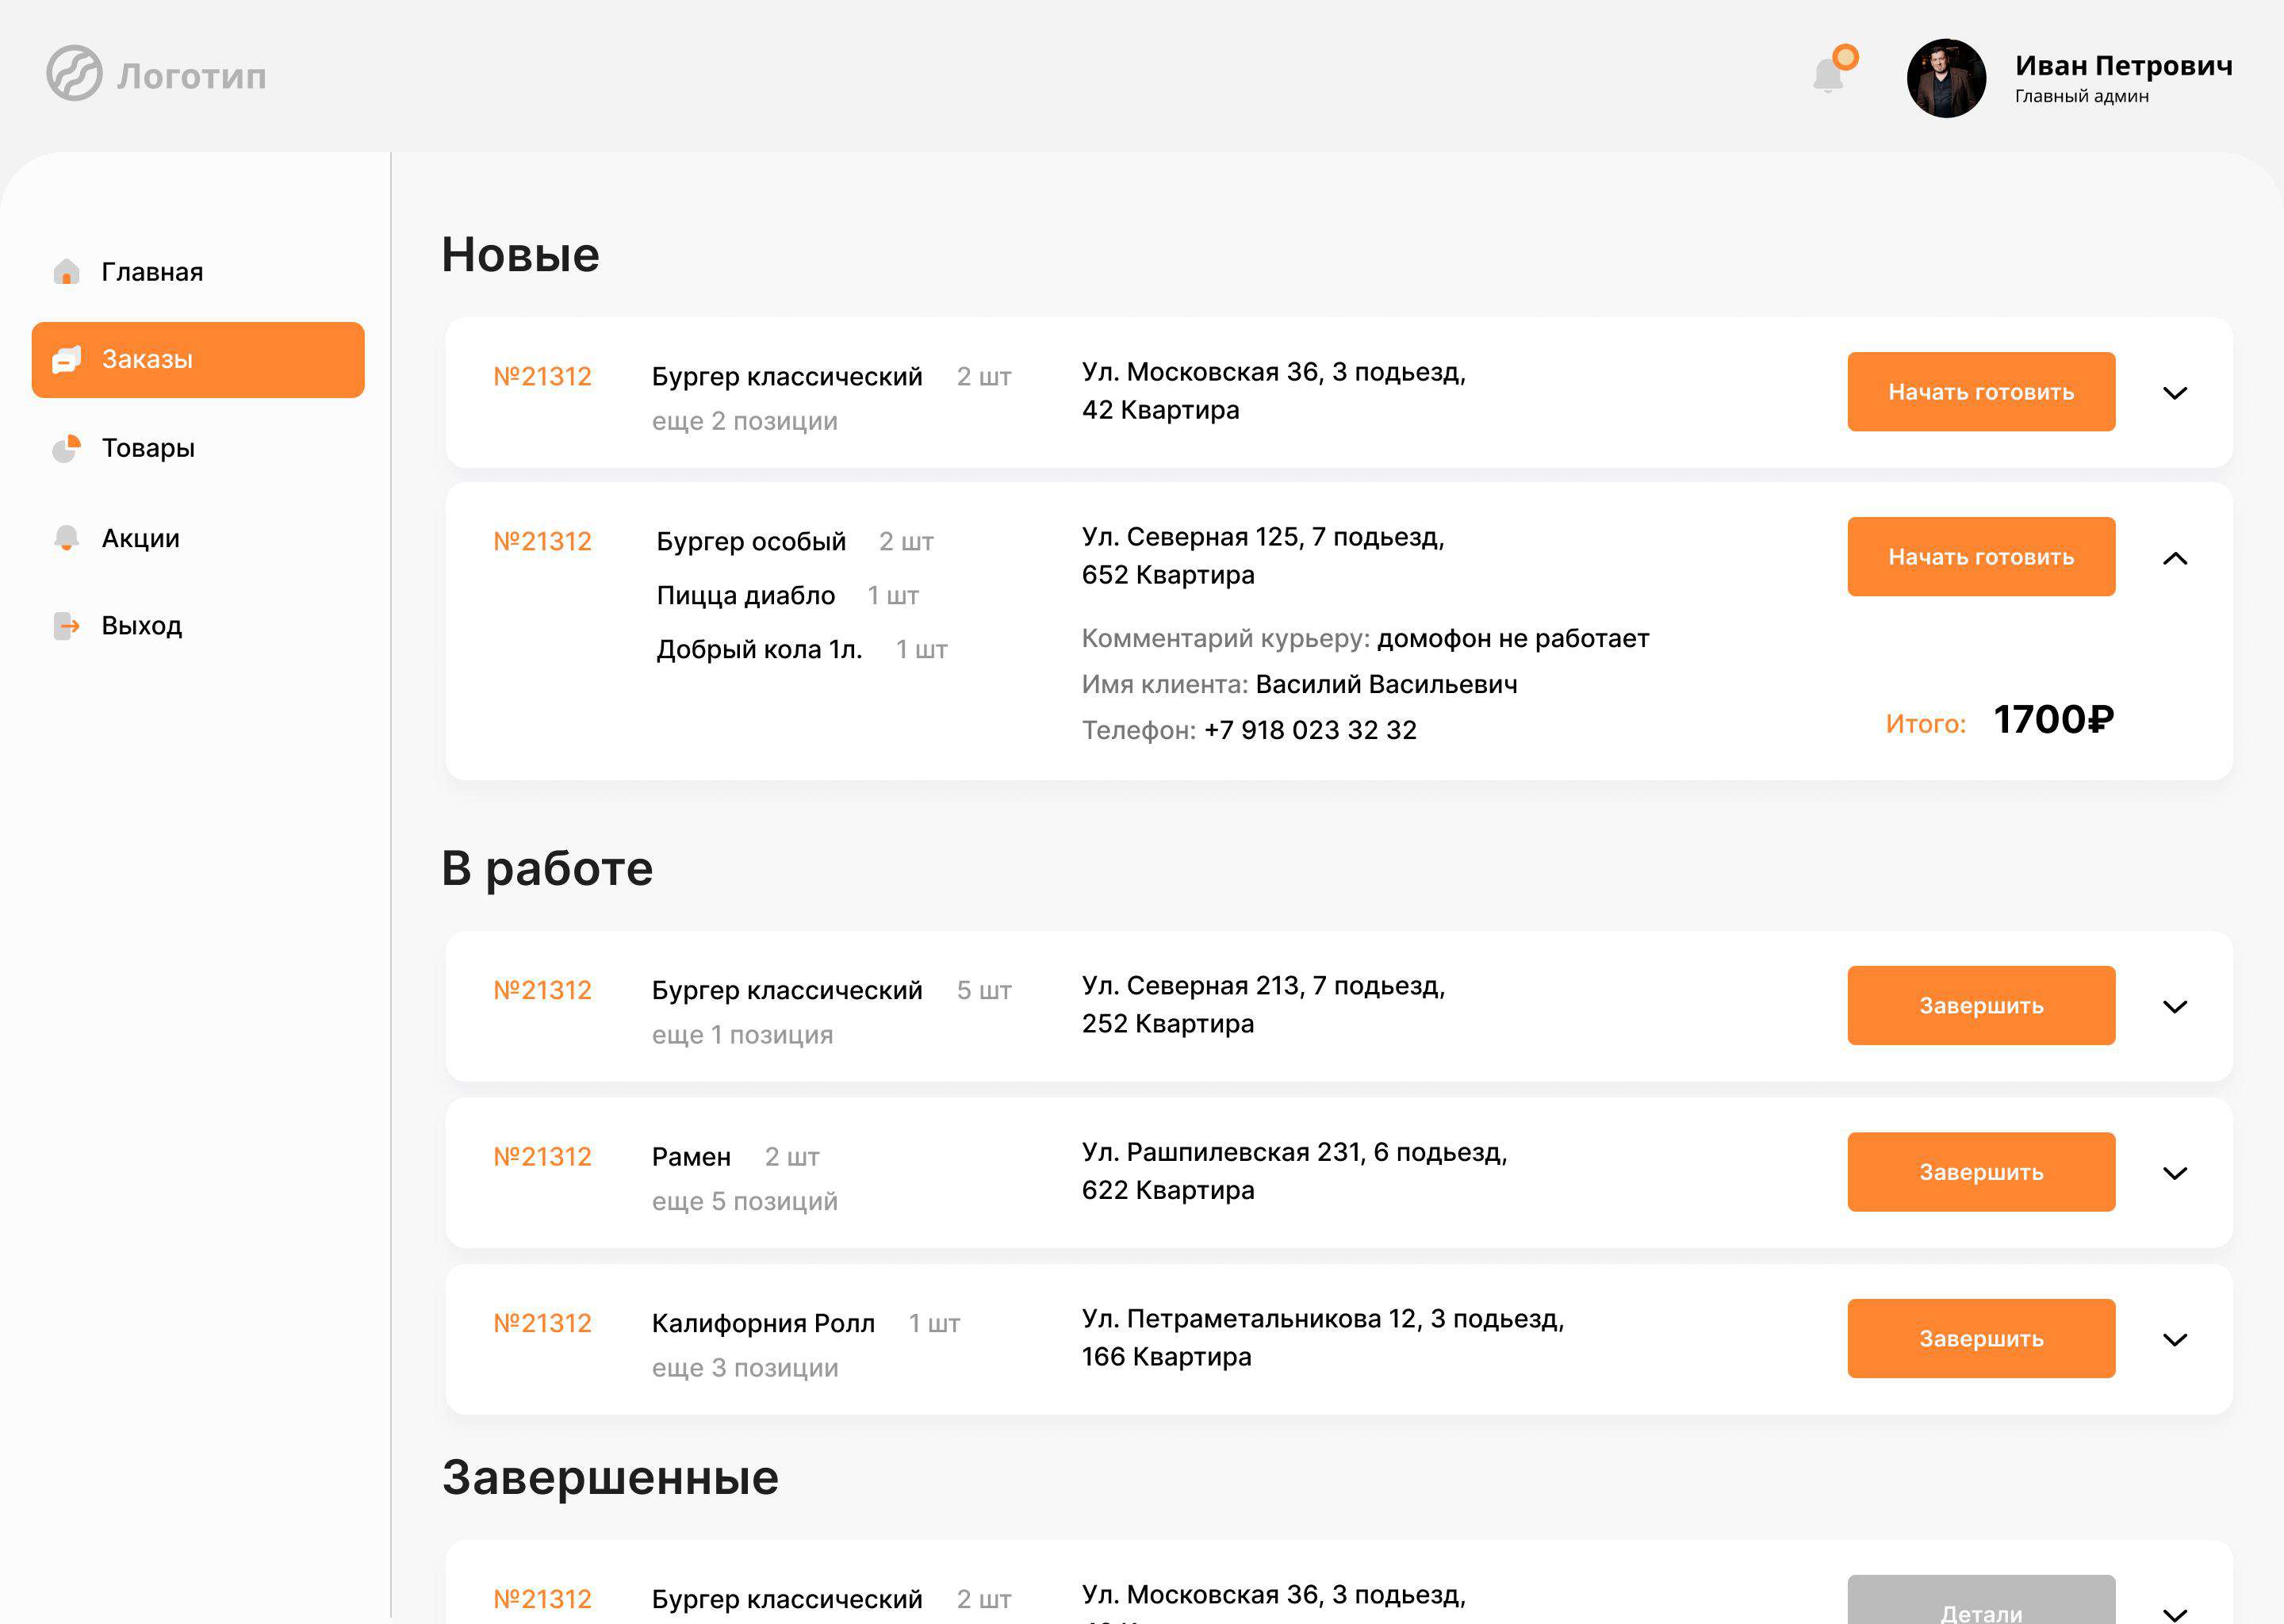Image resolution: width=2284 pixels, height=1624 pixels.
Task: Go to the Товары menu section
Action: (148, 448)
